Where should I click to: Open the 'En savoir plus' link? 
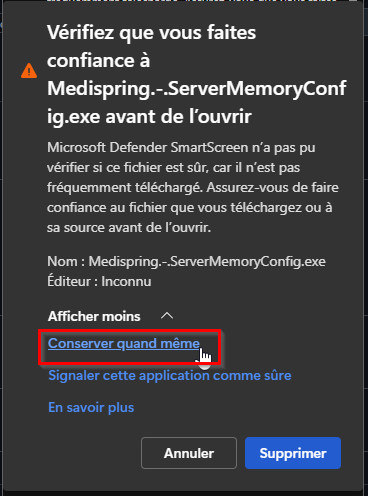tap(91, 408)
